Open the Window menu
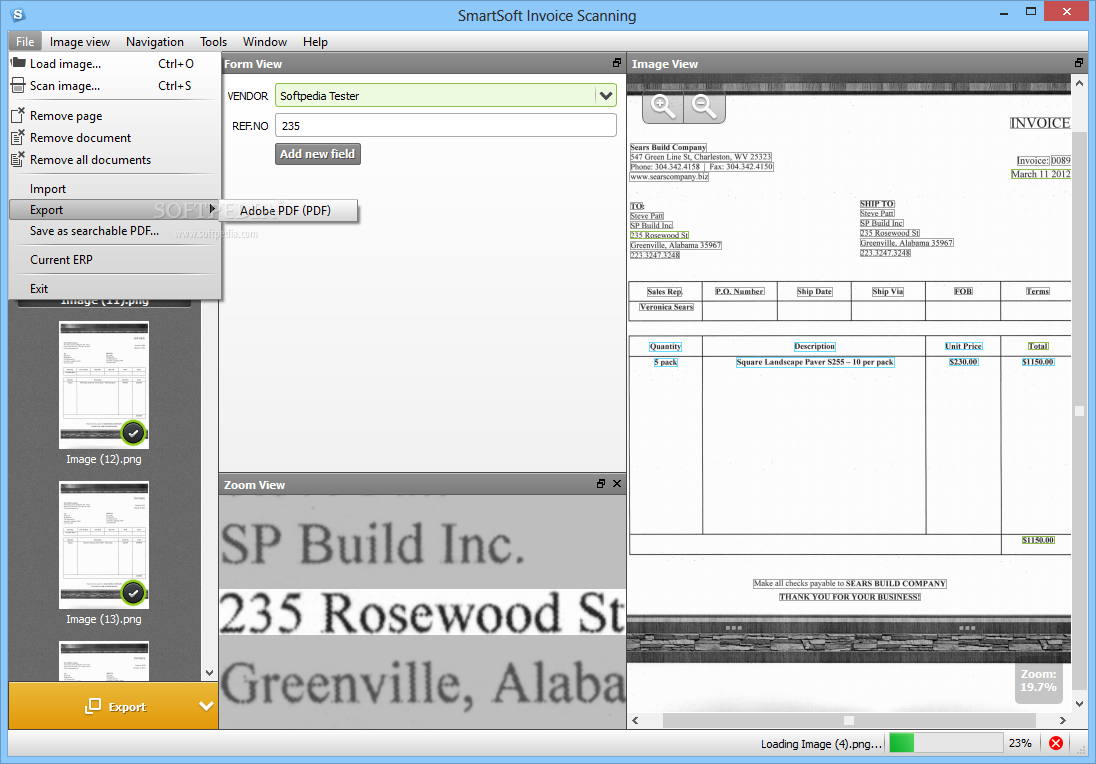Screen dimensions: 1096x764 coord(265,42)
